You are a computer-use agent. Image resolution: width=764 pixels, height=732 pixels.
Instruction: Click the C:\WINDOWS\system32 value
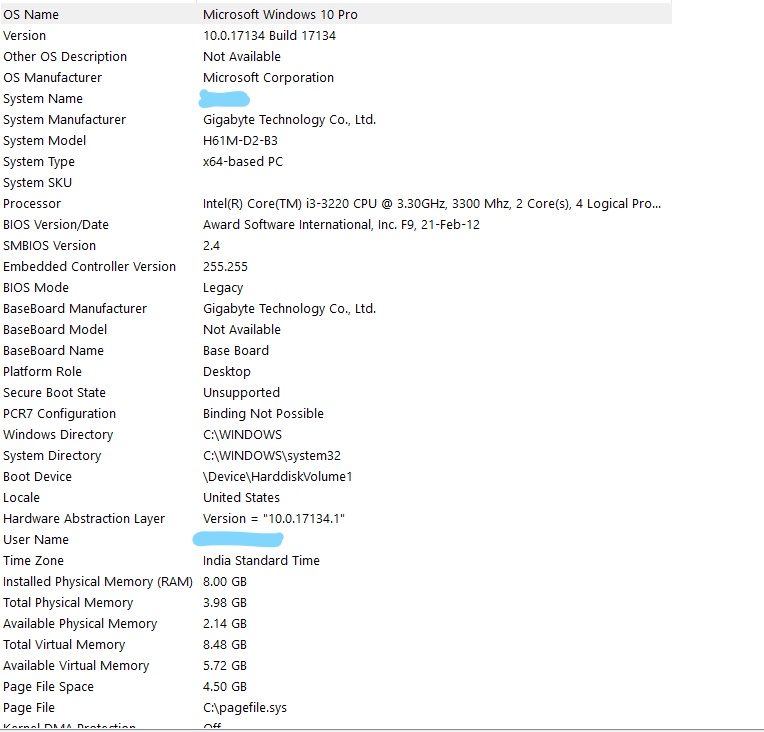pyautogui.click(x=272, y=455)
